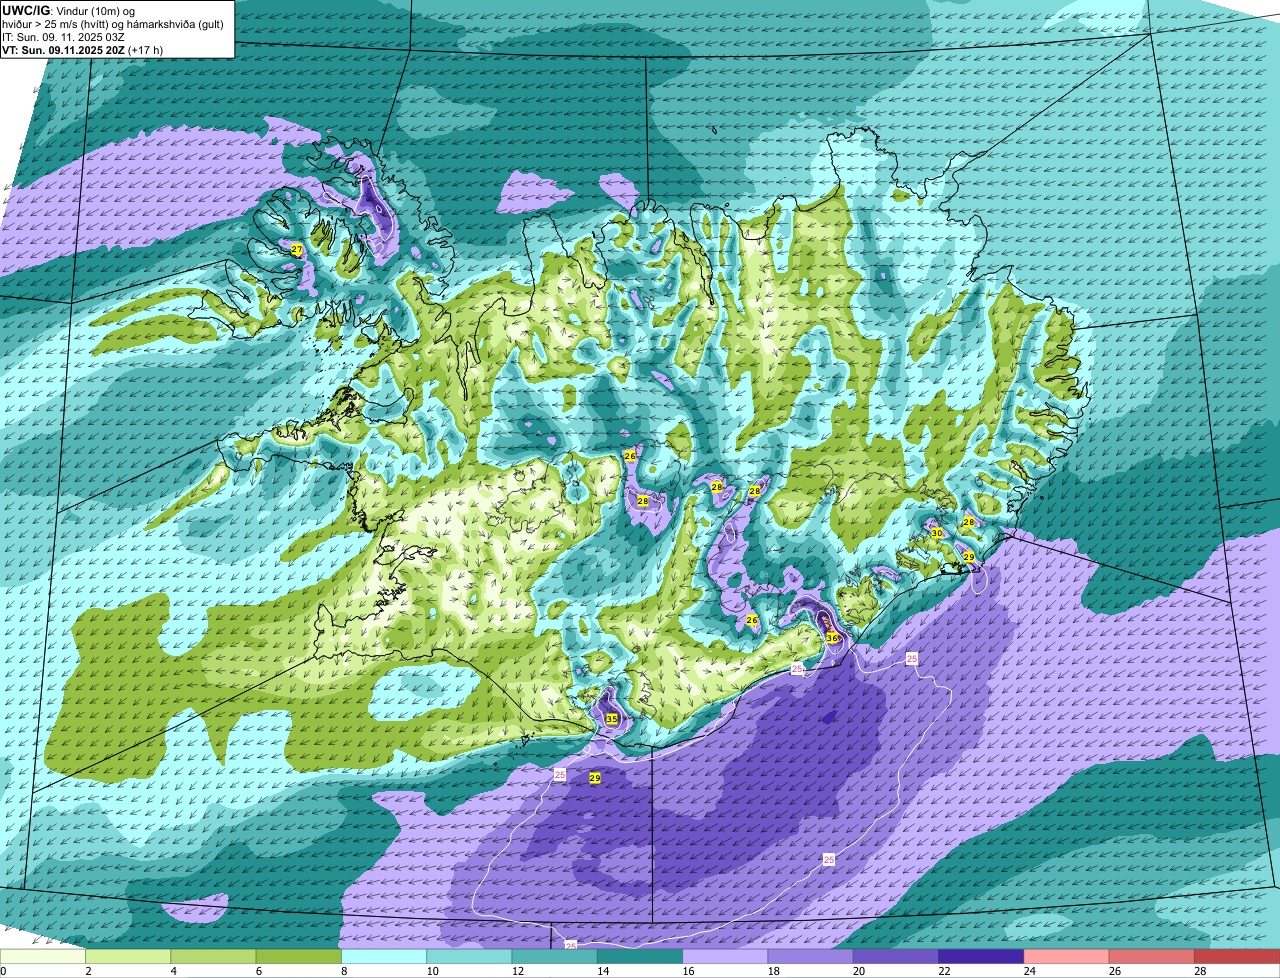
Task: Click the yellow max gust label 35
Action: [x=612, y=719]
